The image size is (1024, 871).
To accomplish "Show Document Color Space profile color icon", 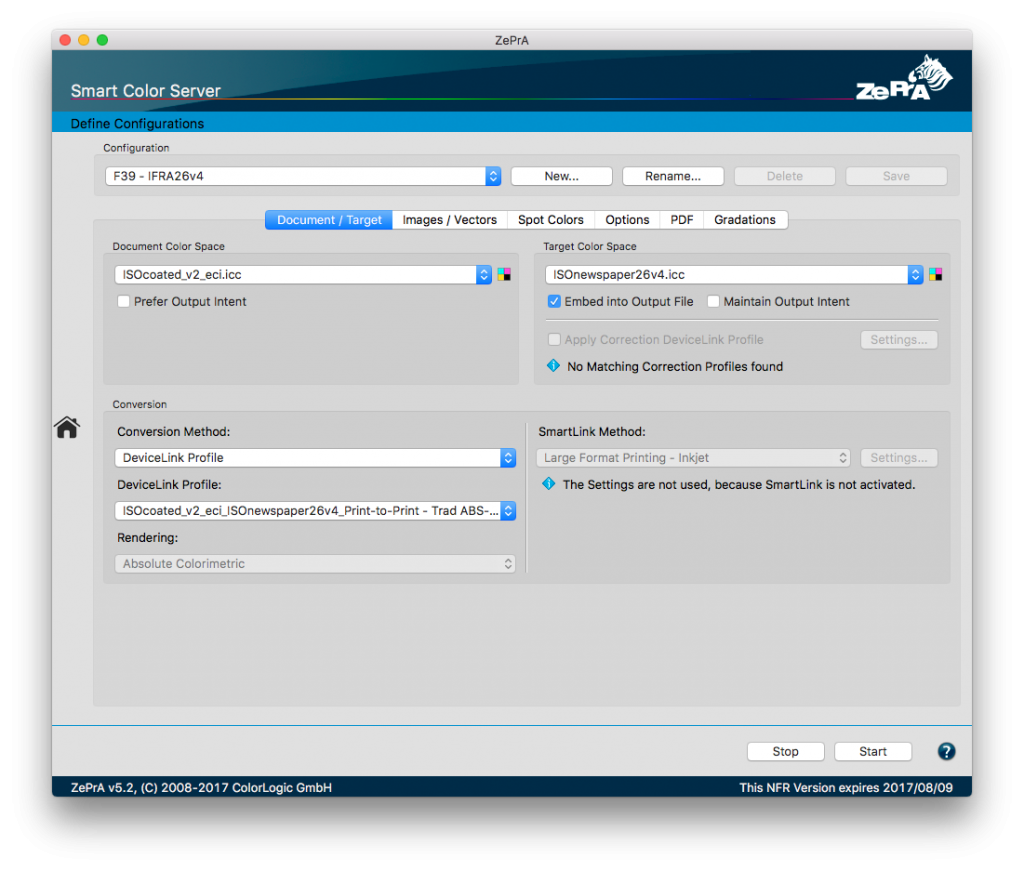I will coord(504,274).
